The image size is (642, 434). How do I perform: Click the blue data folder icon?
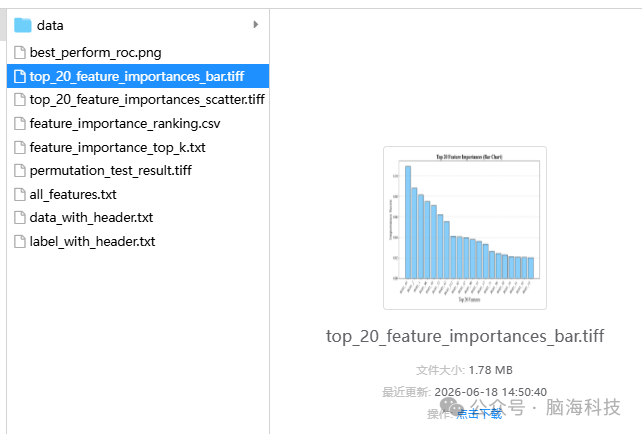point(23,25)
